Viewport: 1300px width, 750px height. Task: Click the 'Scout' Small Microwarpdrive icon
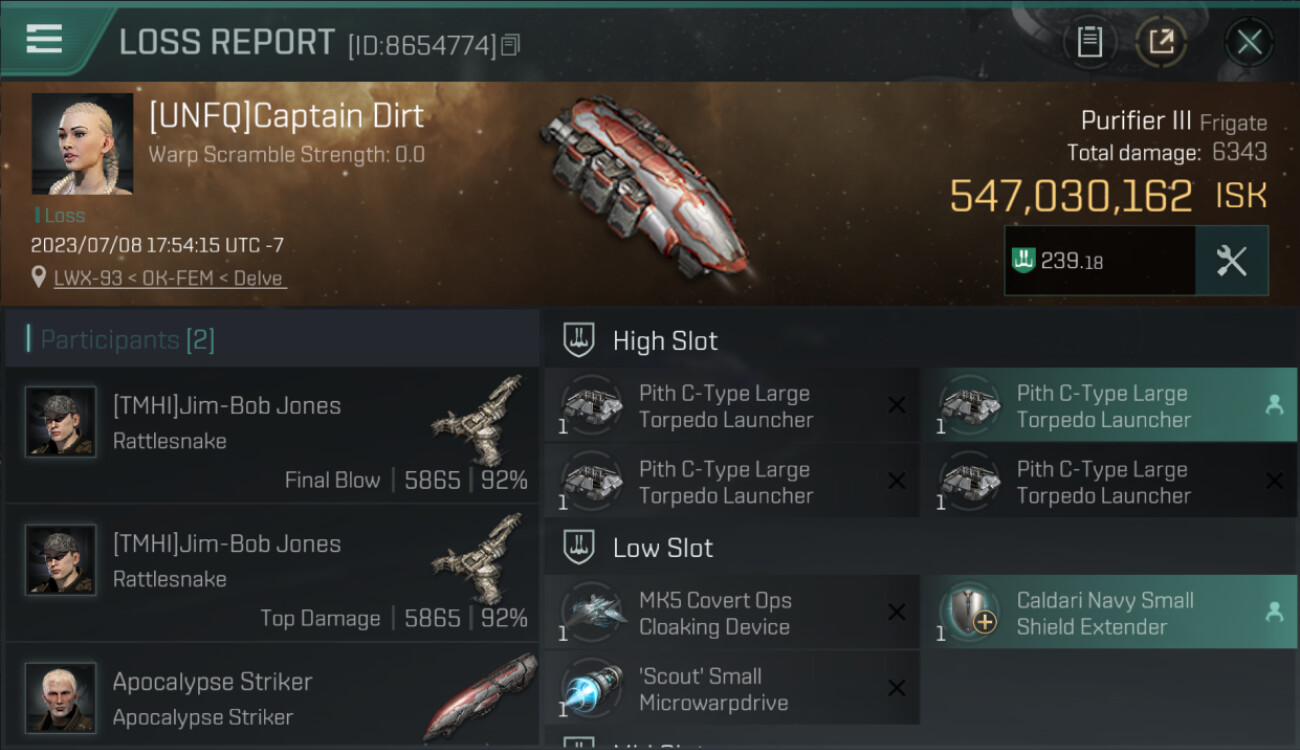[x=592, y=689]
